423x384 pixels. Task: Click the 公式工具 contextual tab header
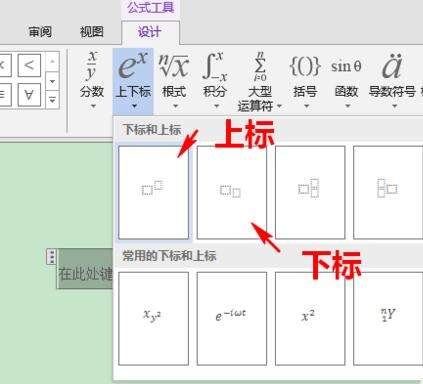pyautogui.click(x=151, y=8)
